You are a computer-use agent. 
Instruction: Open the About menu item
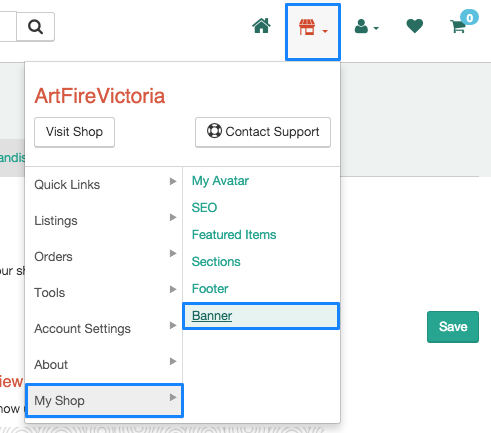tap(104, 364)
